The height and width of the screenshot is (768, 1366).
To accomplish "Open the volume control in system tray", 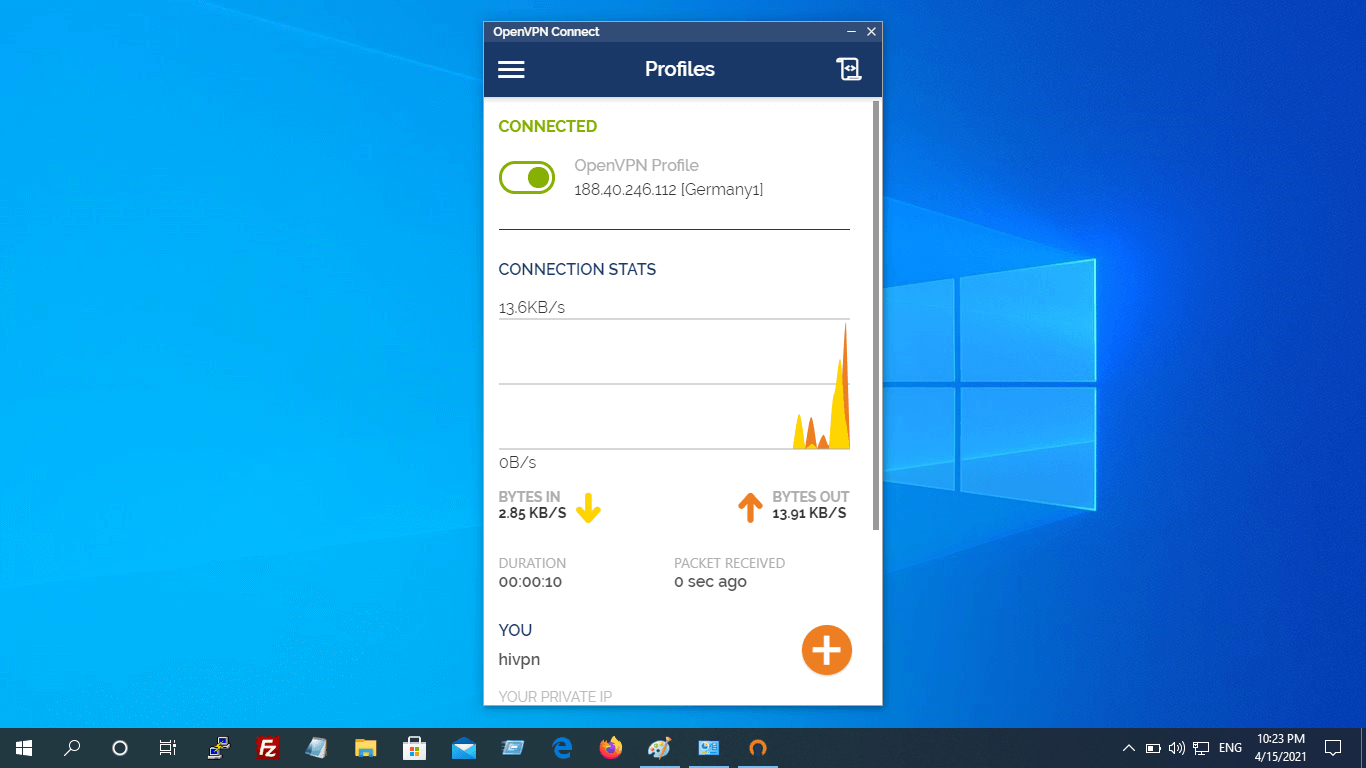I will click(1176, 748).
